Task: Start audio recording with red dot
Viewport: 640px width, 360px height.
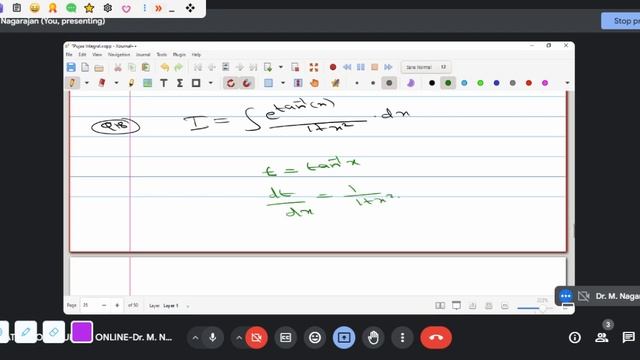Action: tap(333, 67)
